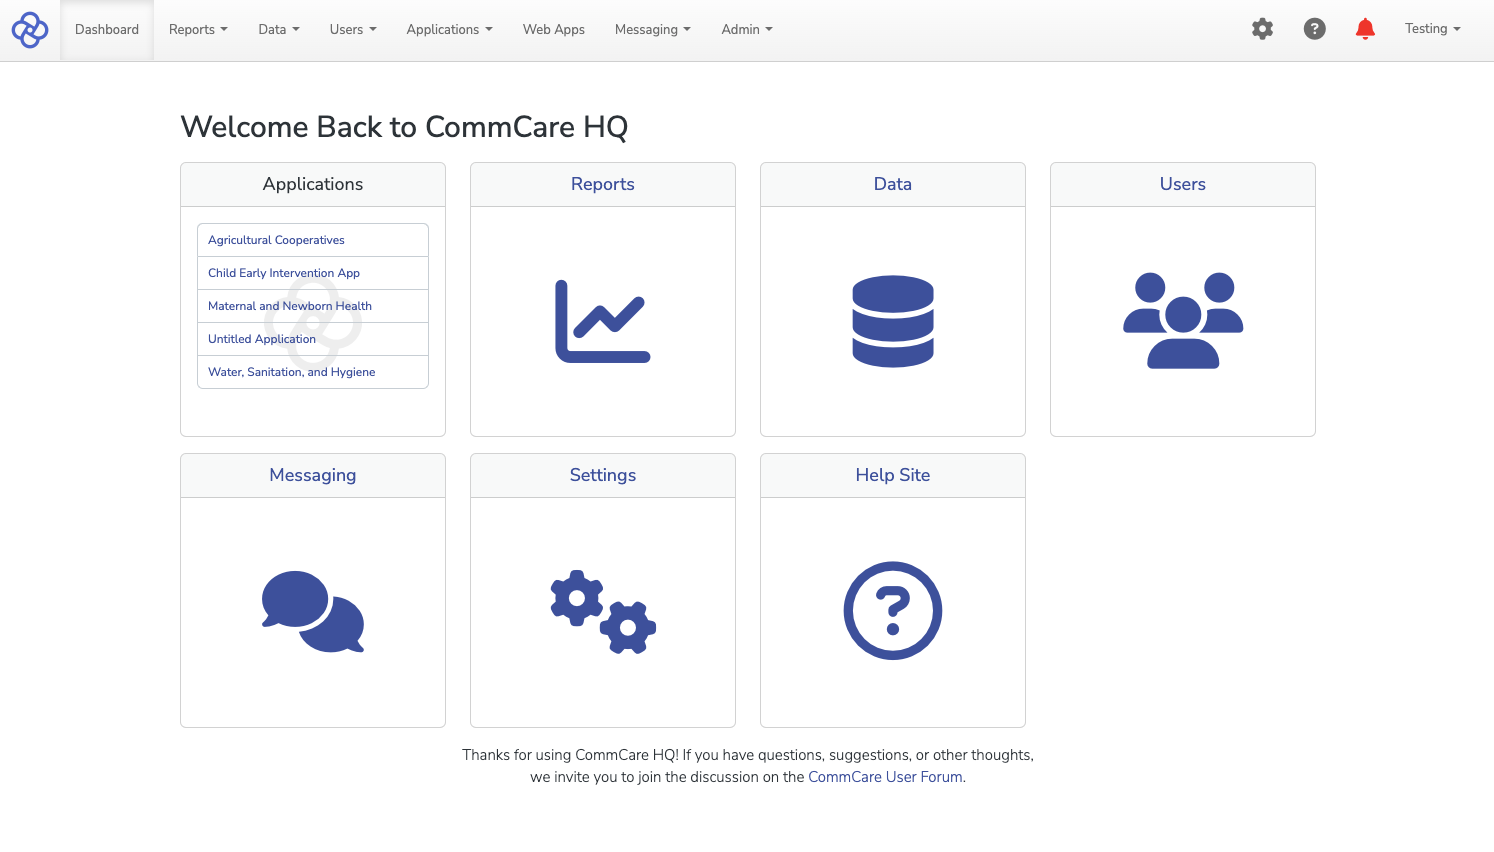The height and width of the screenshot is (852, 1494).
Task: Click the Messaging chat bubbles icon
Action: (313, 612)
